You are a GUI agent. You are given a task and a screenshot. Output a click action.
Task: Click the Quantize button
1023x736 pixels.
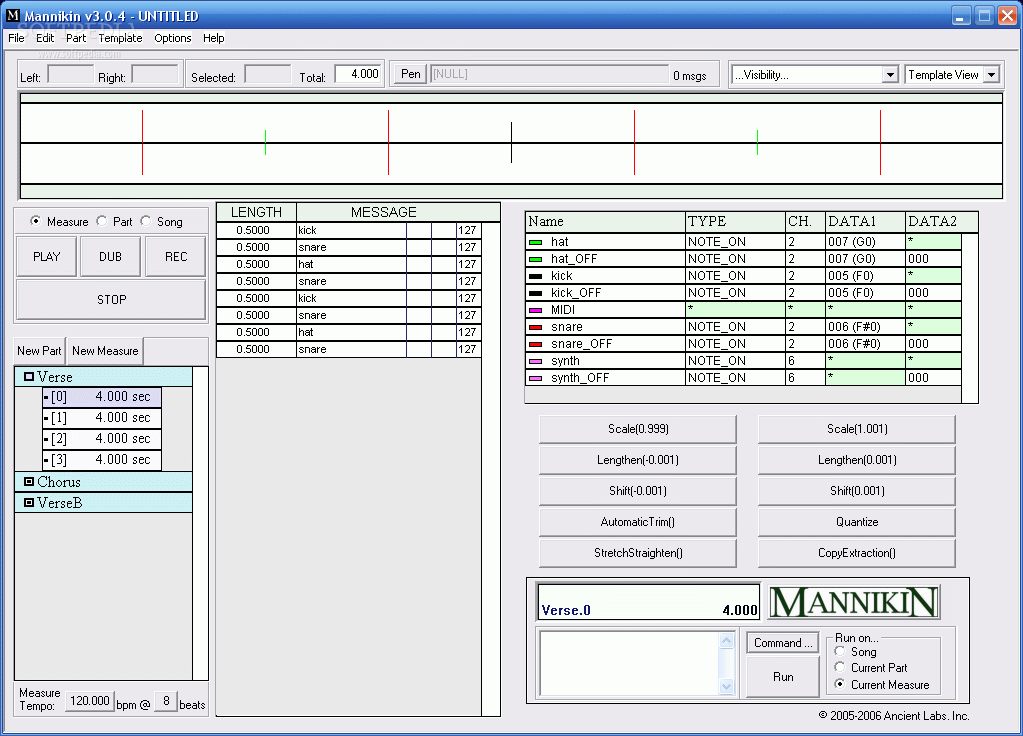[857, 522]
